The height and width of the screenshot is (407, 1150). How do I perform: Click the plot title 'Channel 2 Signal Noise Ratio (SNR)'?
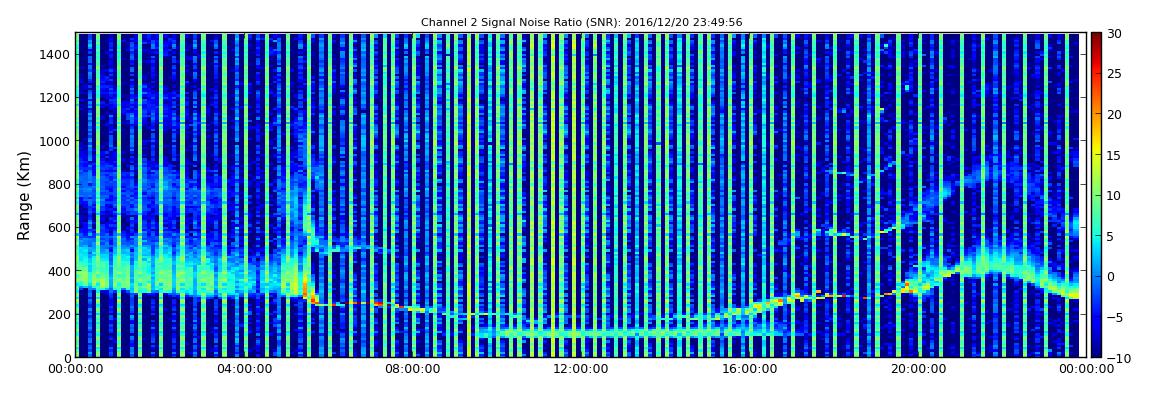coord(582,23)
